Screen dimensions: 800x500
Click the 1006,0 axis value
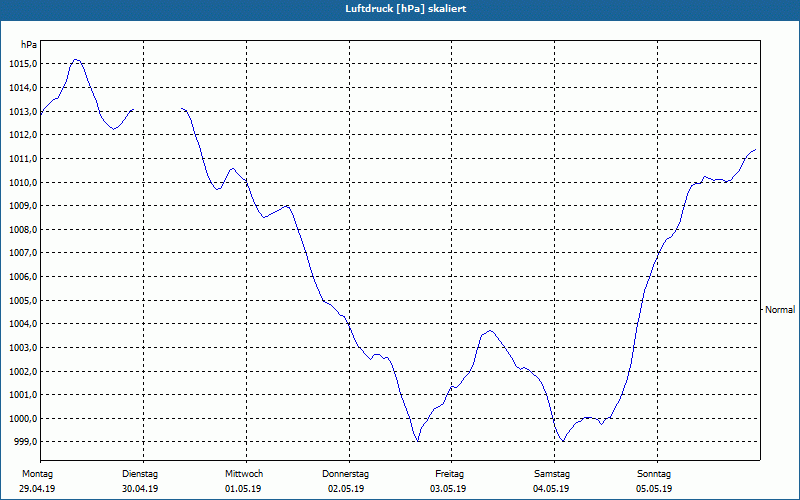point(23,277)
